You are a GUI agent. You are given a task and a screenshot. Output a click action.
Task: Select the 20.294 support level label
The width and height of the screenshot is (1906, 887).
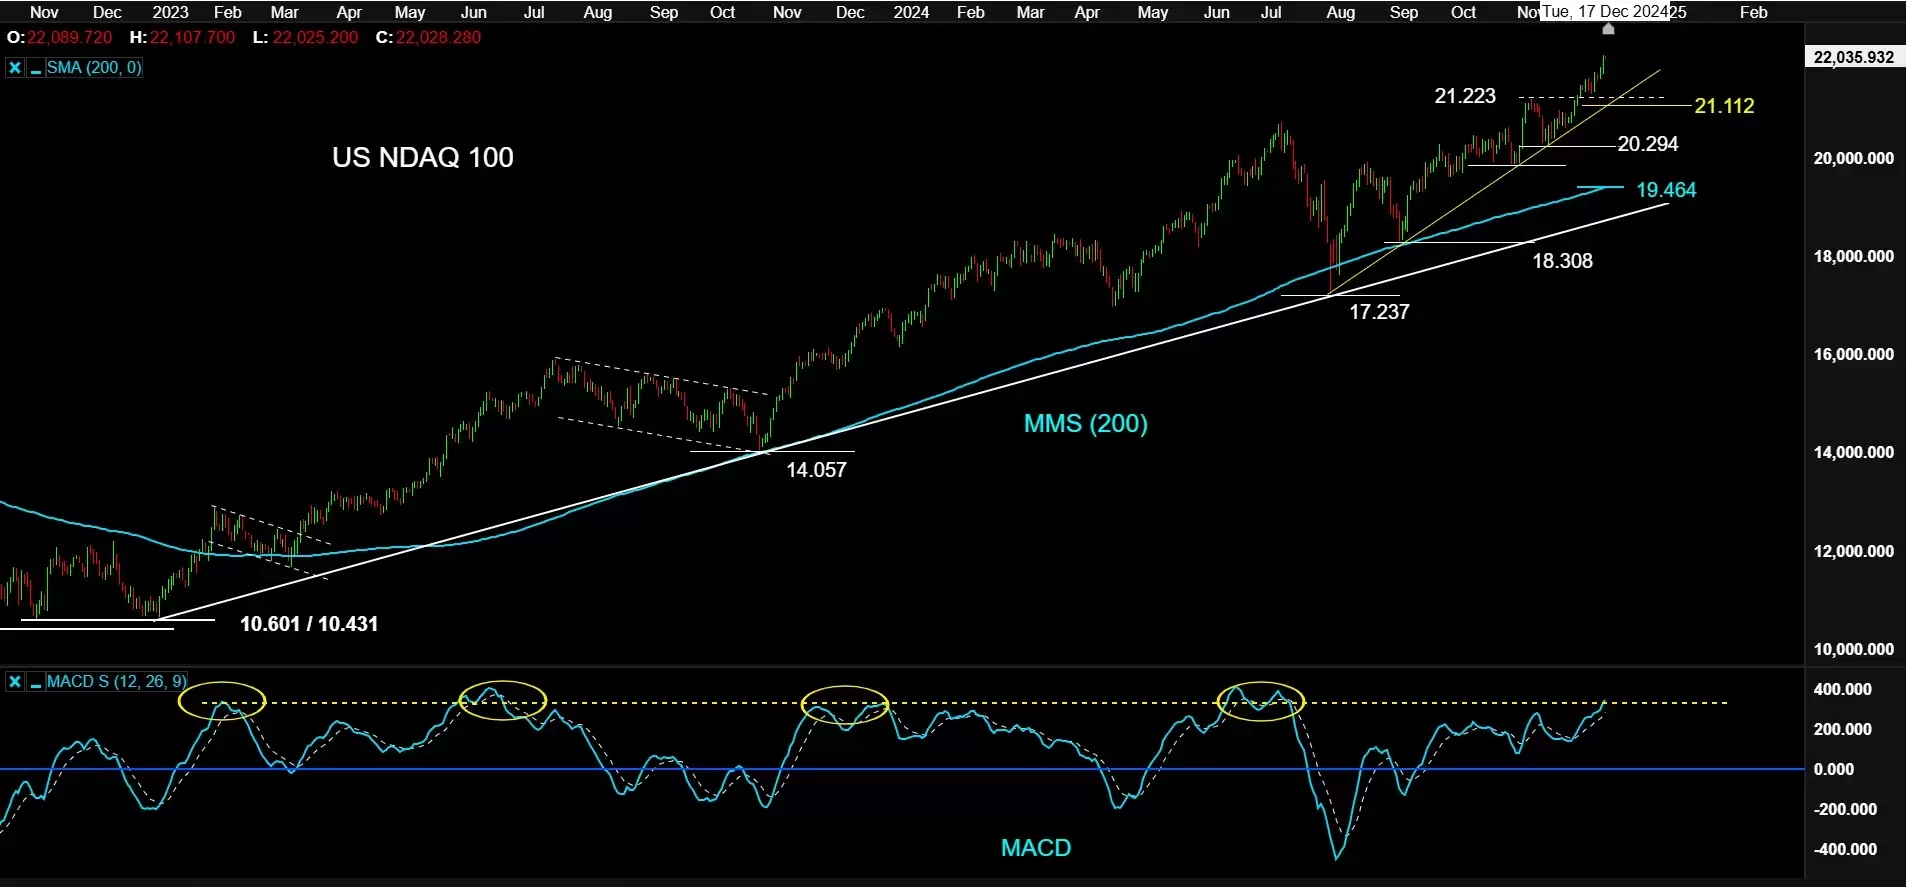[x=1648, y=144]
